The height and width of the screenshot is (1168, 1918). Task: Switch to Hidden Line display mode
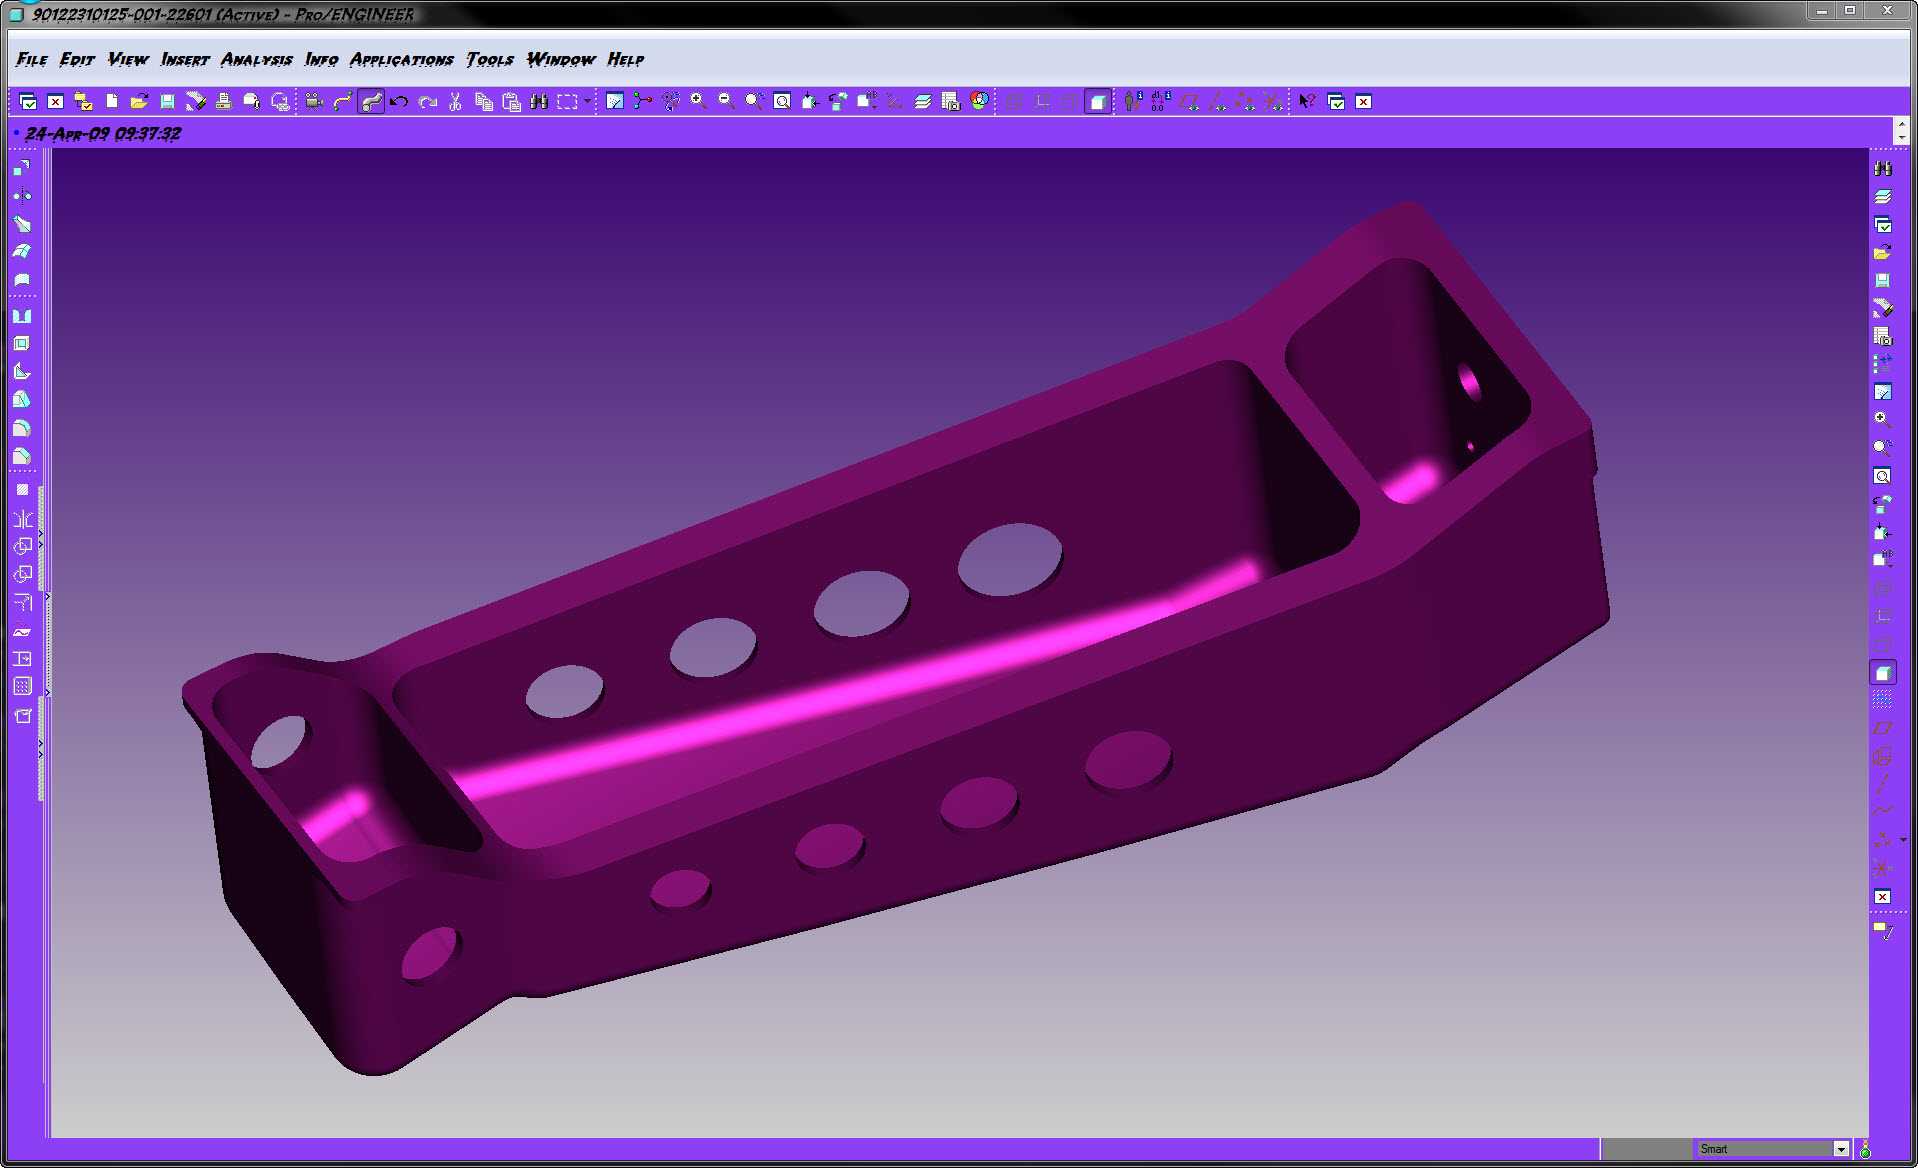click(1042, 101)
